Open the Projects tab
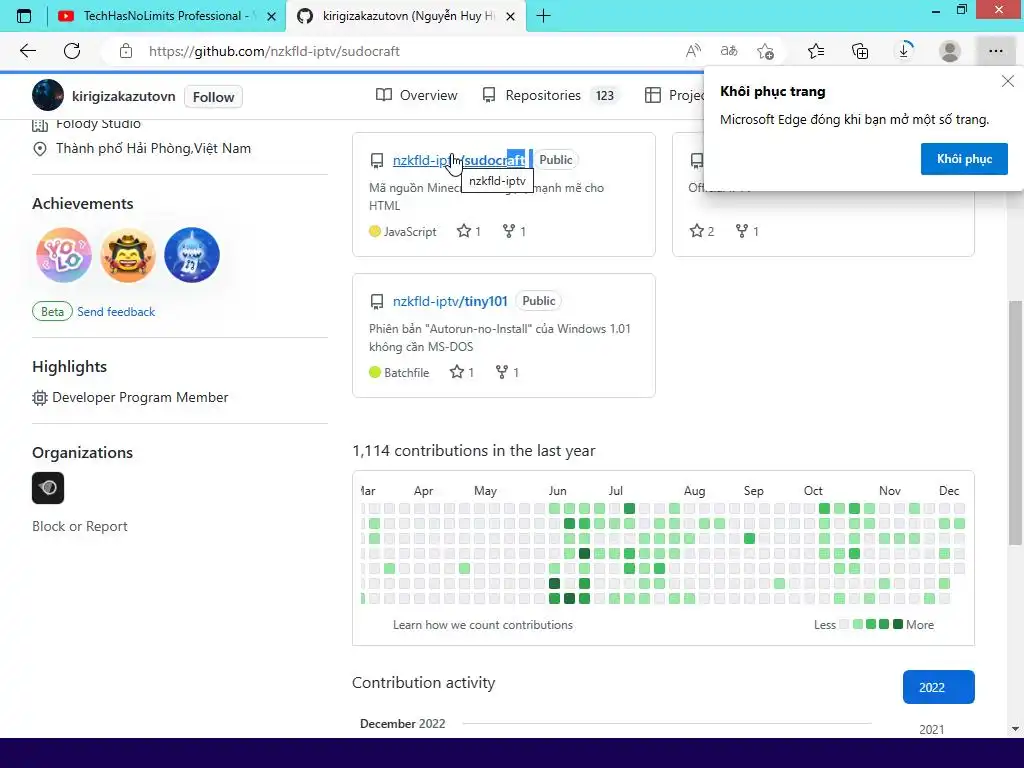Viewport: 1024px width, 768px height. point(674,95)
